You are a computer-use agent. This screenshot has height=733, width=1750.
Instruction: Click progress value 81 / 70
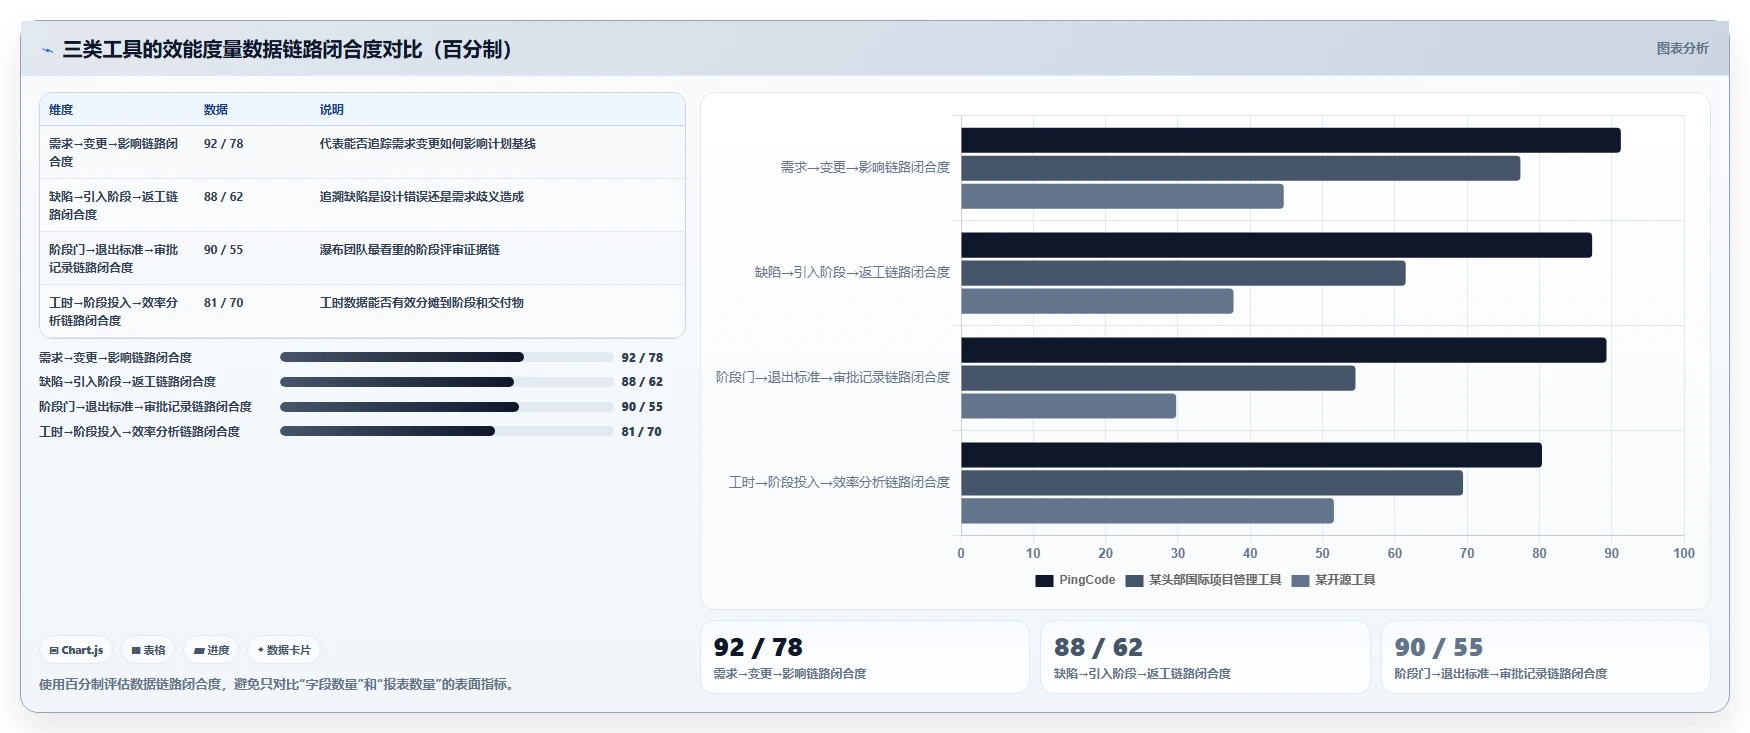642,431
